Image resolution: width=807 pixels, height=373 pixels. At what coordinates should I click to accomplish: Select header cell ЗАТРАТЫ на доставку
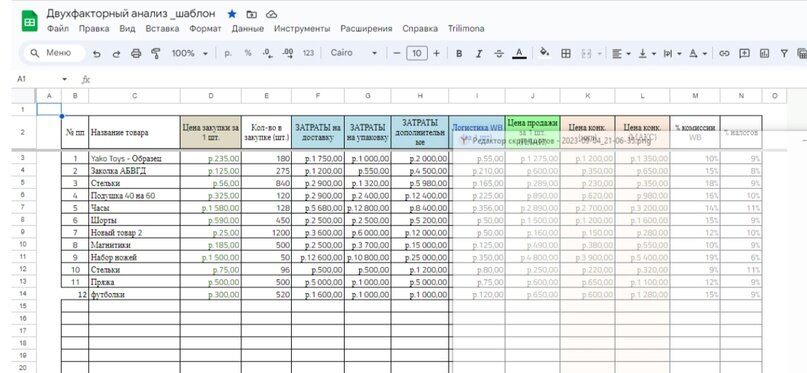tap(318, 133)
